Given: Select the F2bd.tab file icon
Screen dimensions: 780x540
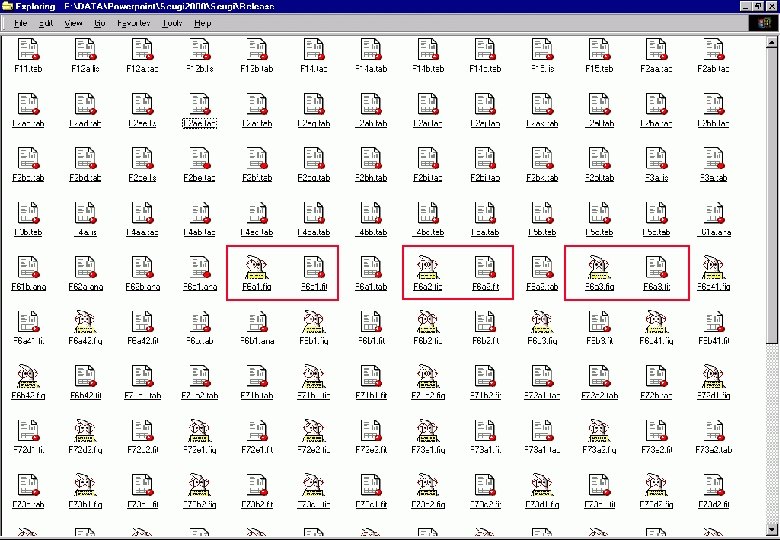Looking at the screenshot, I should coord(86,159).
